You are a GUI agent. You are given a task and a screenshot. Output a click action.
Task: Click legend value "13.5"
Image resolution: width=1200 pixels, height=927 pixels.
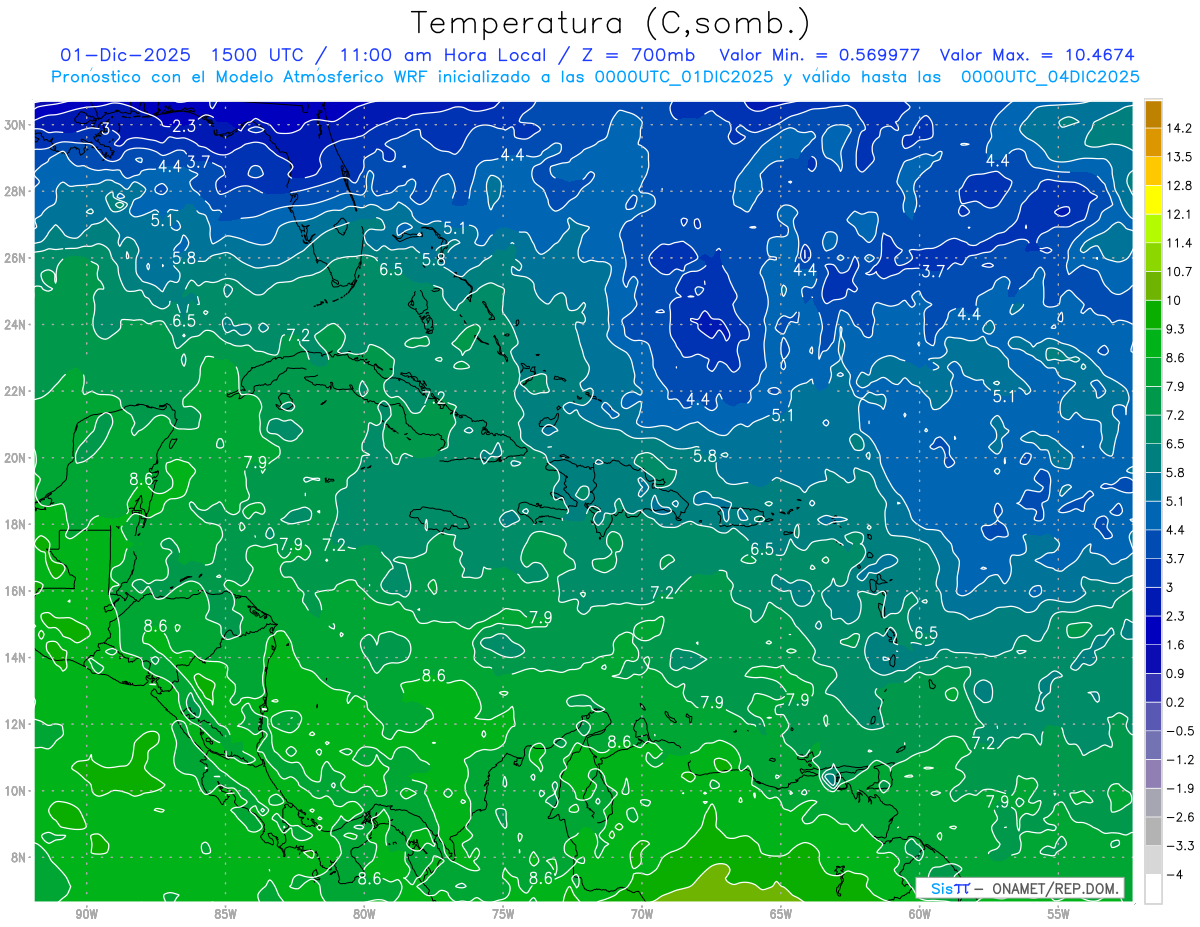(1180, 157)
